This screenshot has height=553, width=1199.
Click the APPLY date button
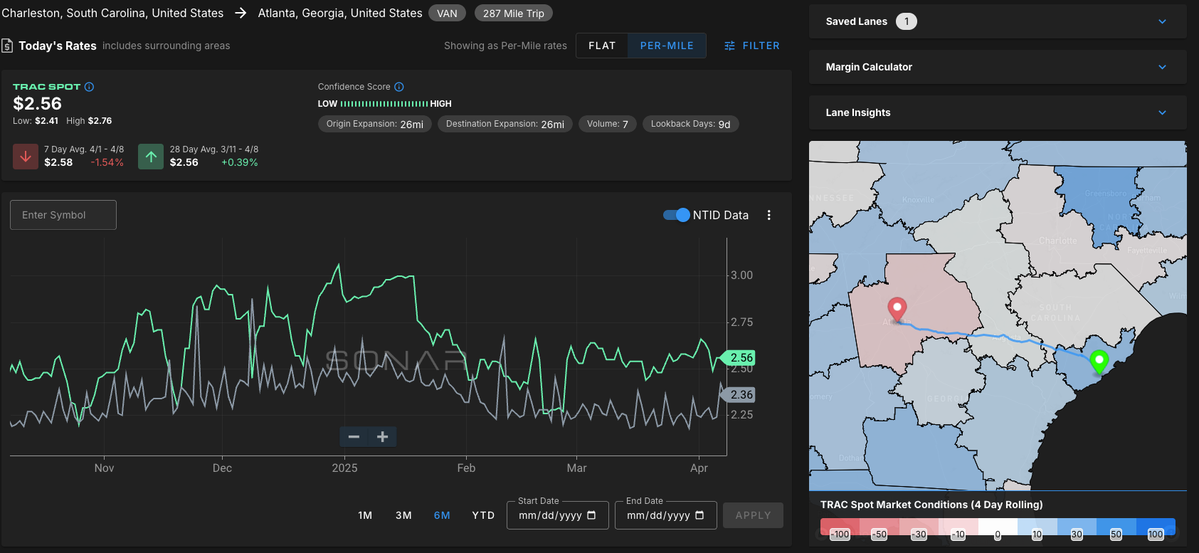click(753, 516)
